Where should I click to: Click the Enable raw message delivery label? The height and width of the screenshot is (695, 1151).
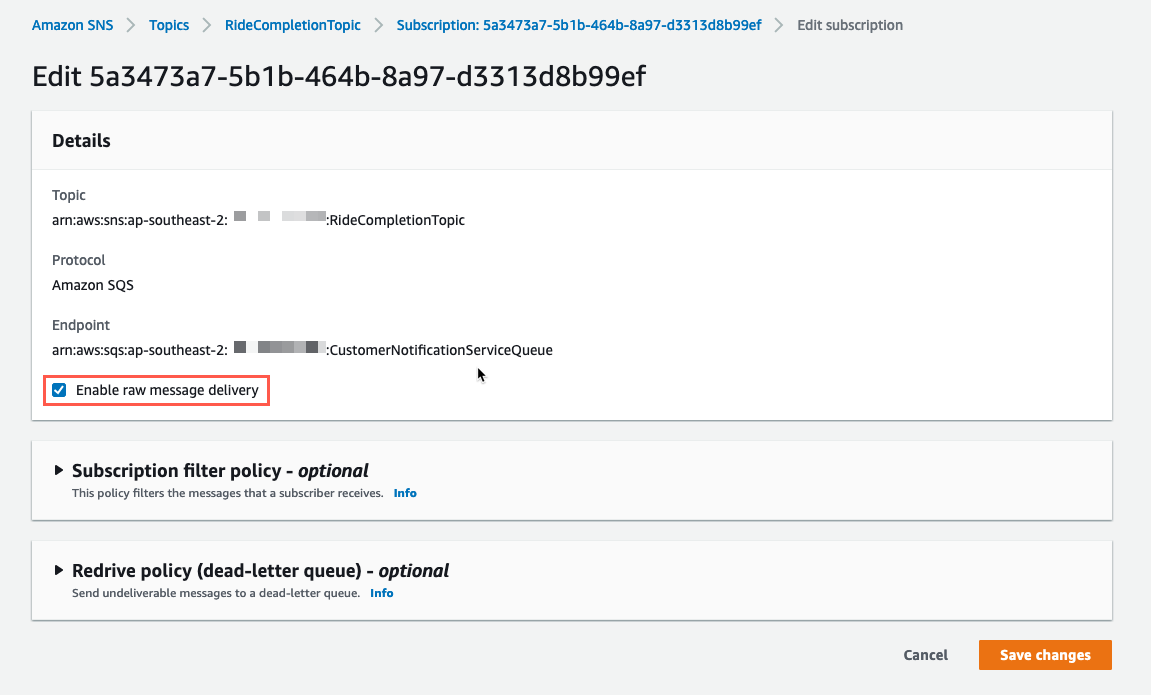coord(167,390)
